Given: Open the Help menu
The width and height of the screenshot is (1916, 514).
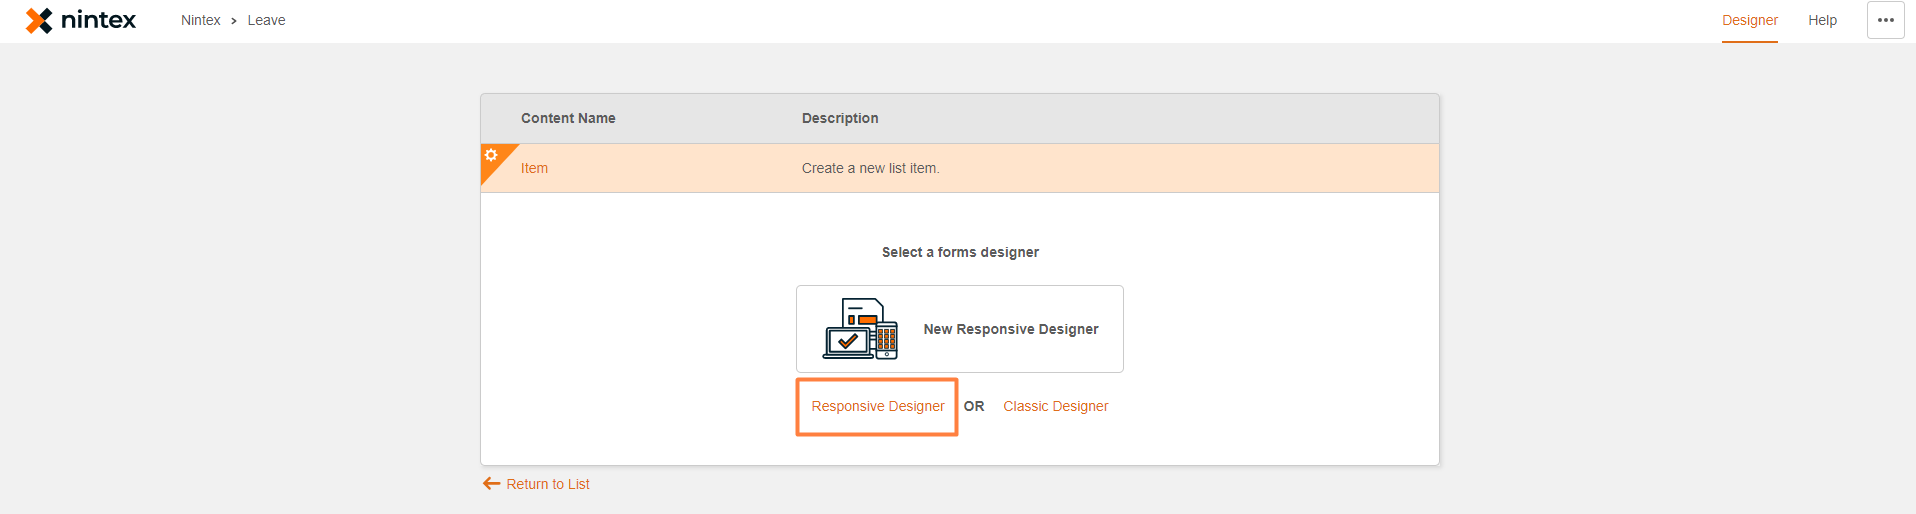Looking at the screenshot, I should (1822, 20).
